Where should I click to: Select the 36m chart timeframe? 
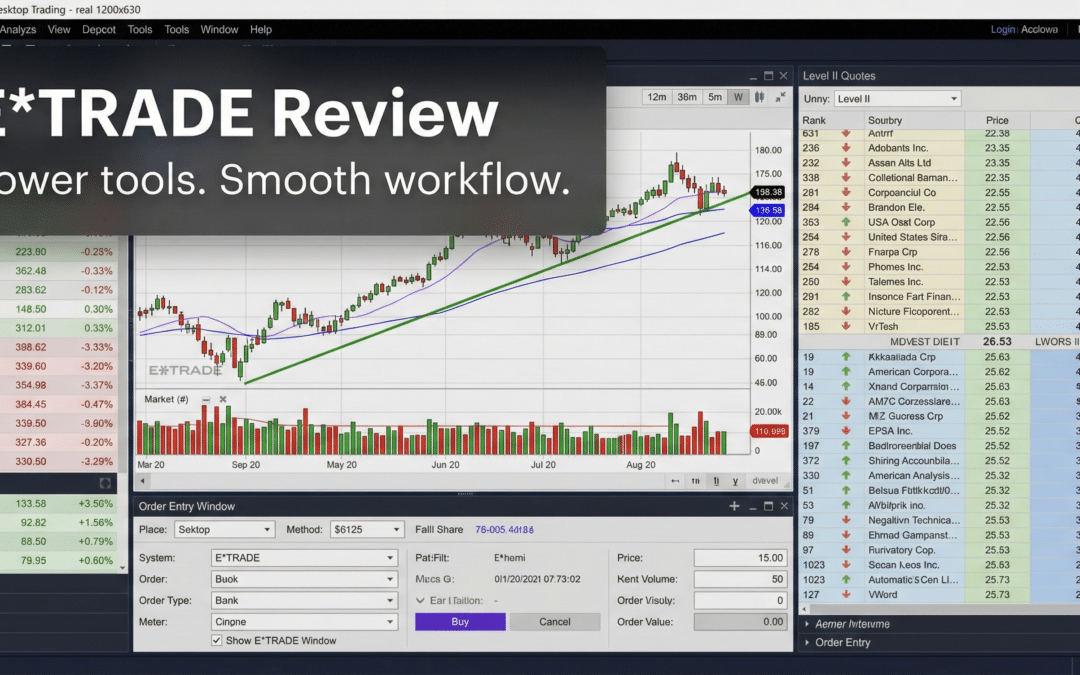click(x=687, y=97)
